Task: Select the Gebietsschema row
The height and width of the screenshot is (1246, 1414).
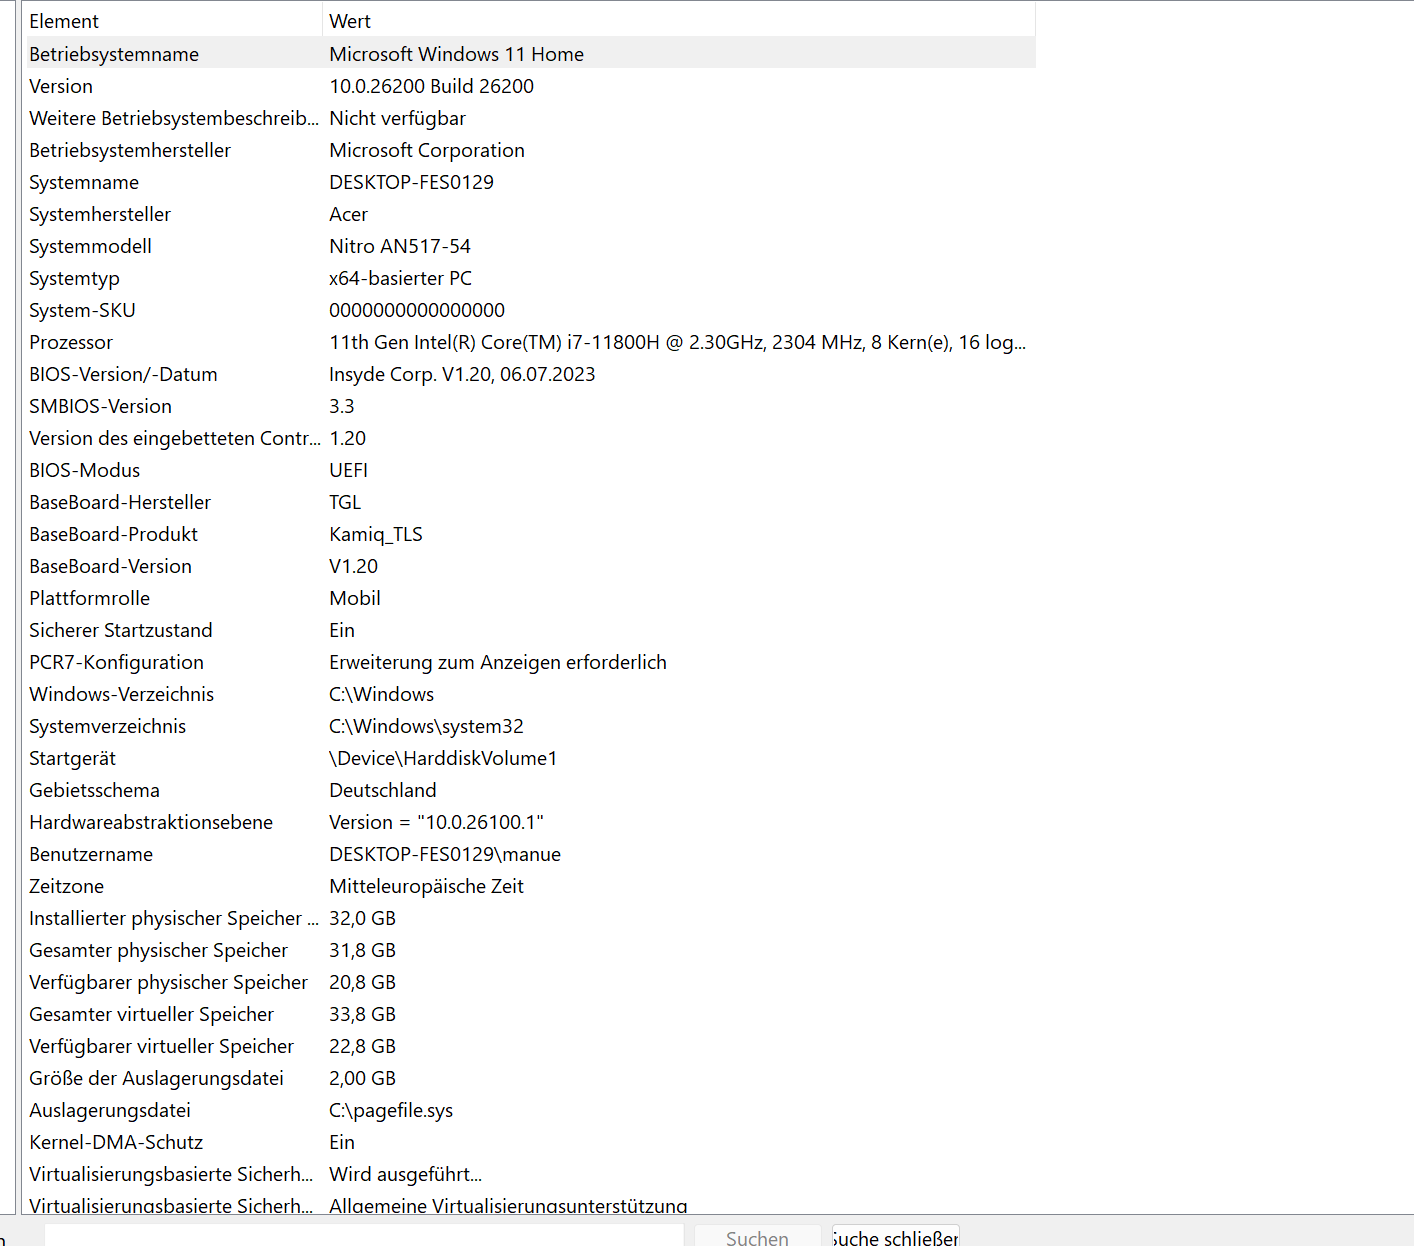Action: coord(529,790)
